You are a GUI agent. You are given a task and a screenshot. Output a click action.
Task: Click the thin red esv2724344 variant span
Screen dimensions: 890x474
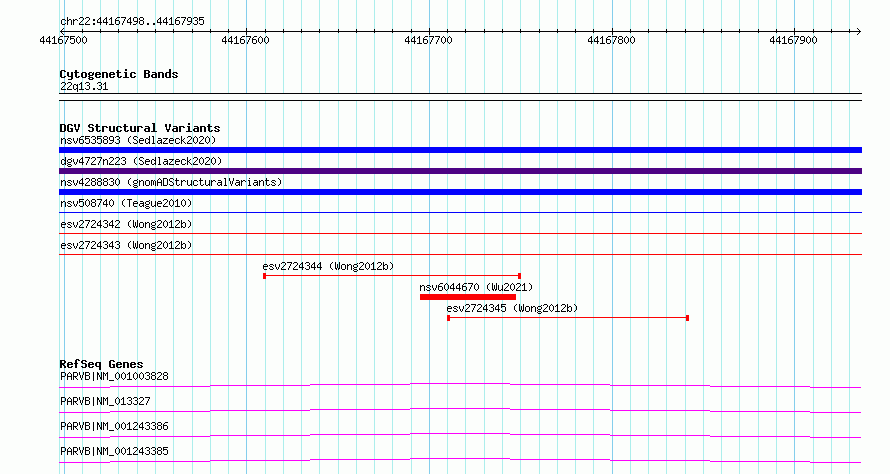tap(392, 276)
